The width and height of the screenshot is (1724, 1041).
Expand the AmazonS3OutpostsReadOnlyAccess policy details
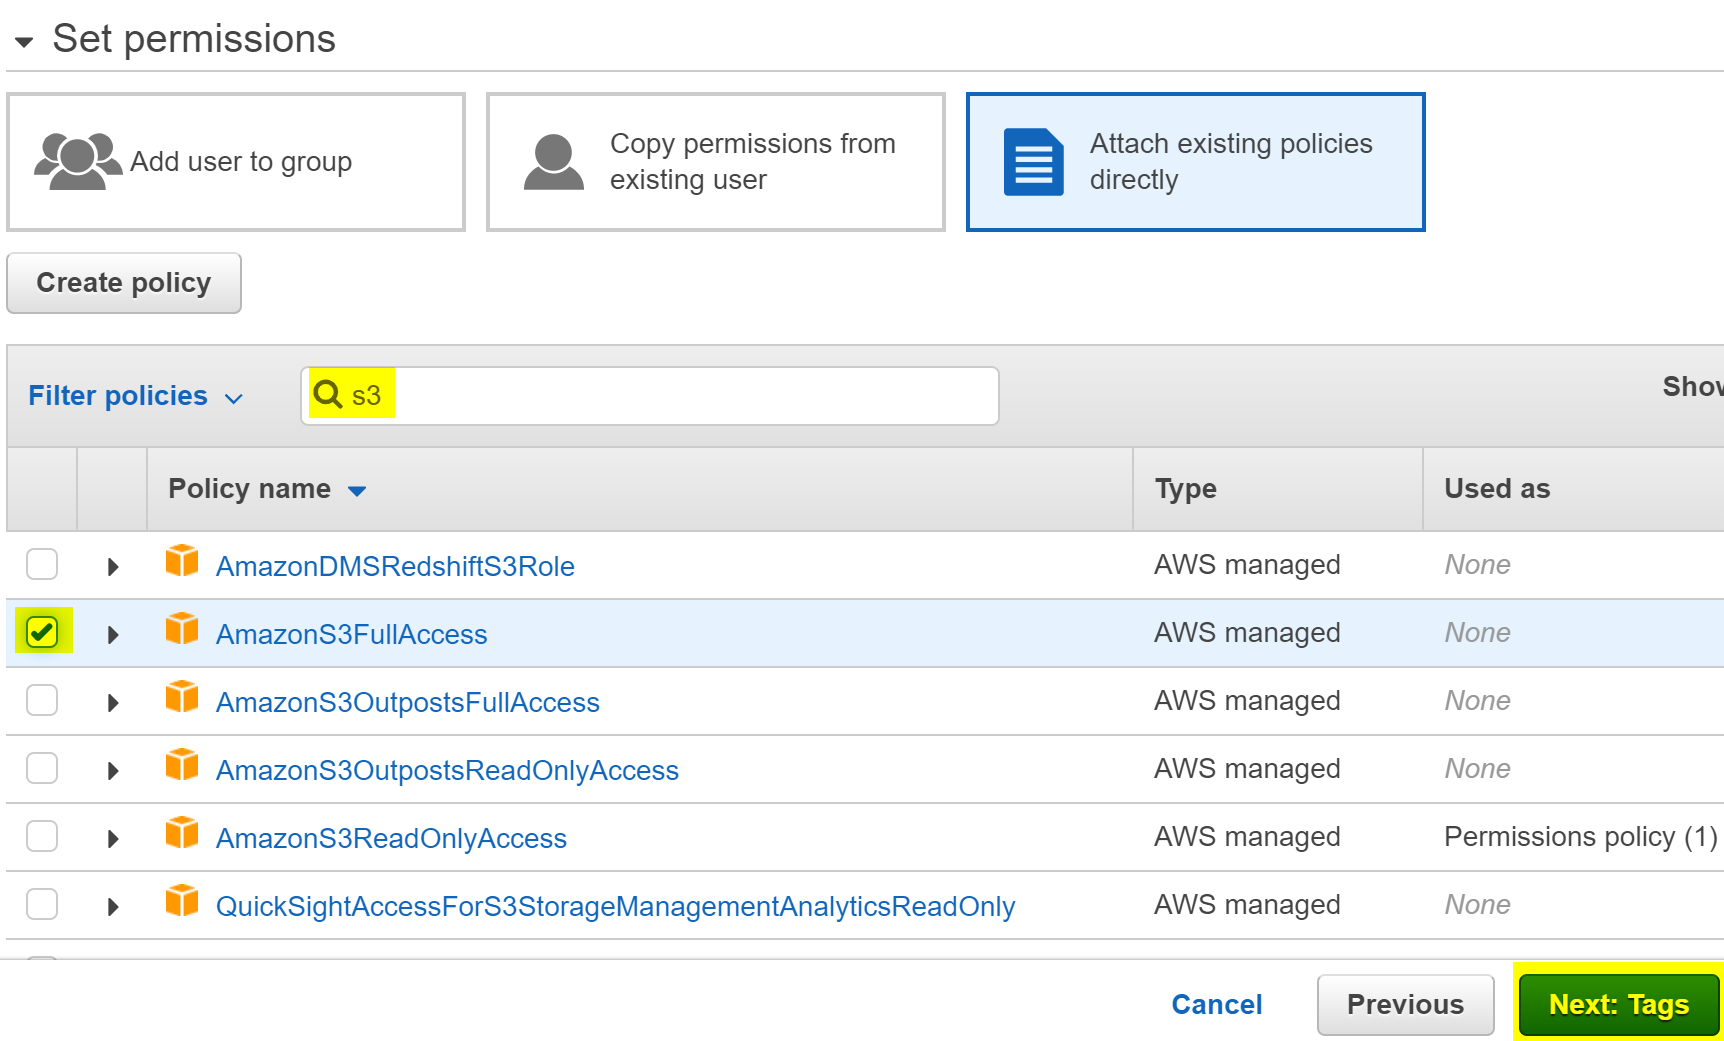tap(113, 771)
